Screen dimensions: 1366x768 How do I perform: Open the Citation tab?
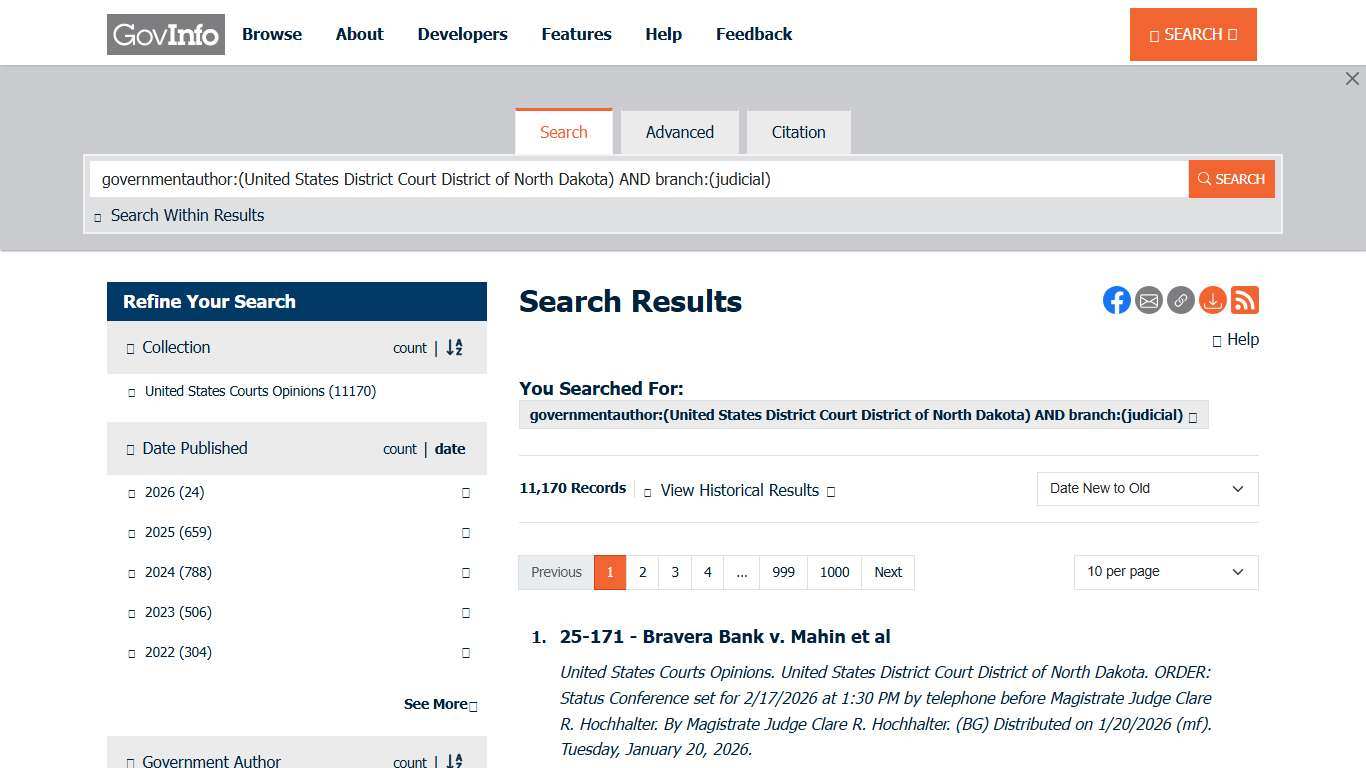click(798, 131)
